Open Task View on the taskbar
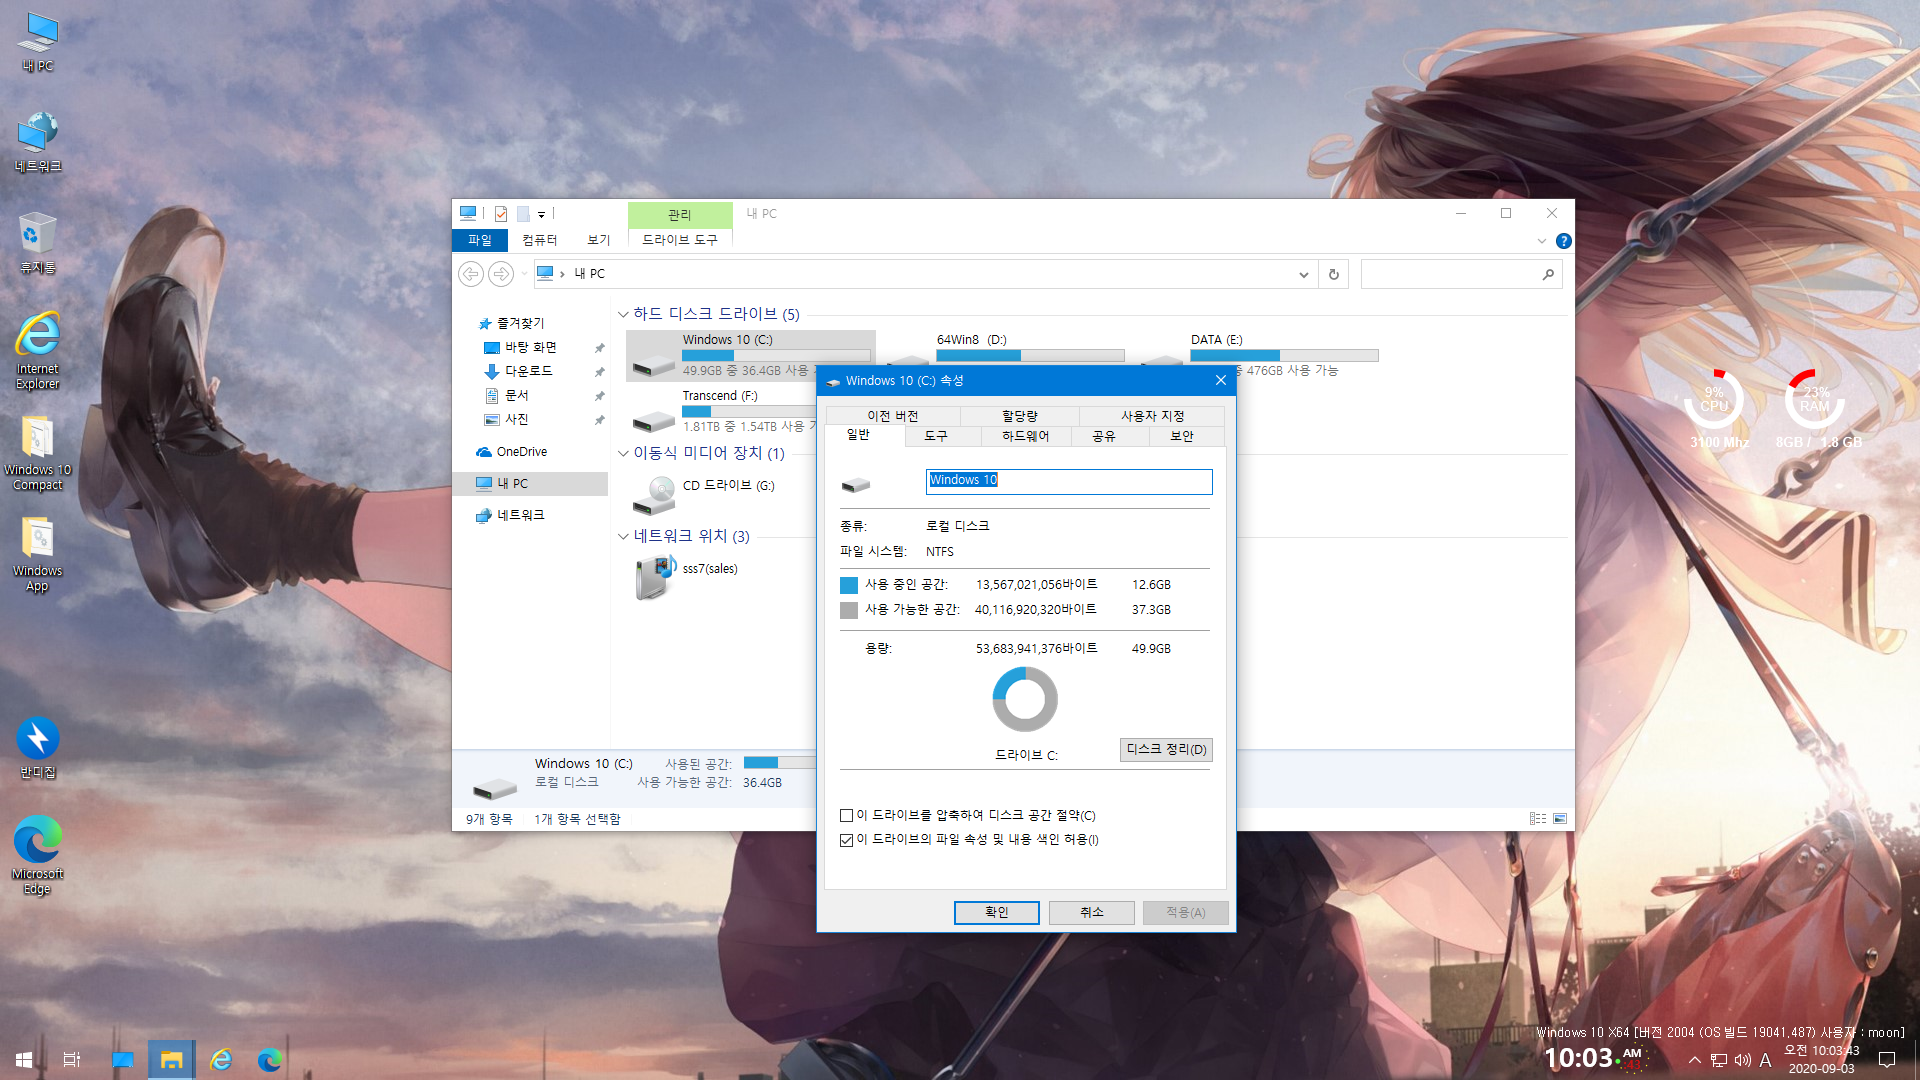The image size is (1920, 1080). (x=72, y=1060)
